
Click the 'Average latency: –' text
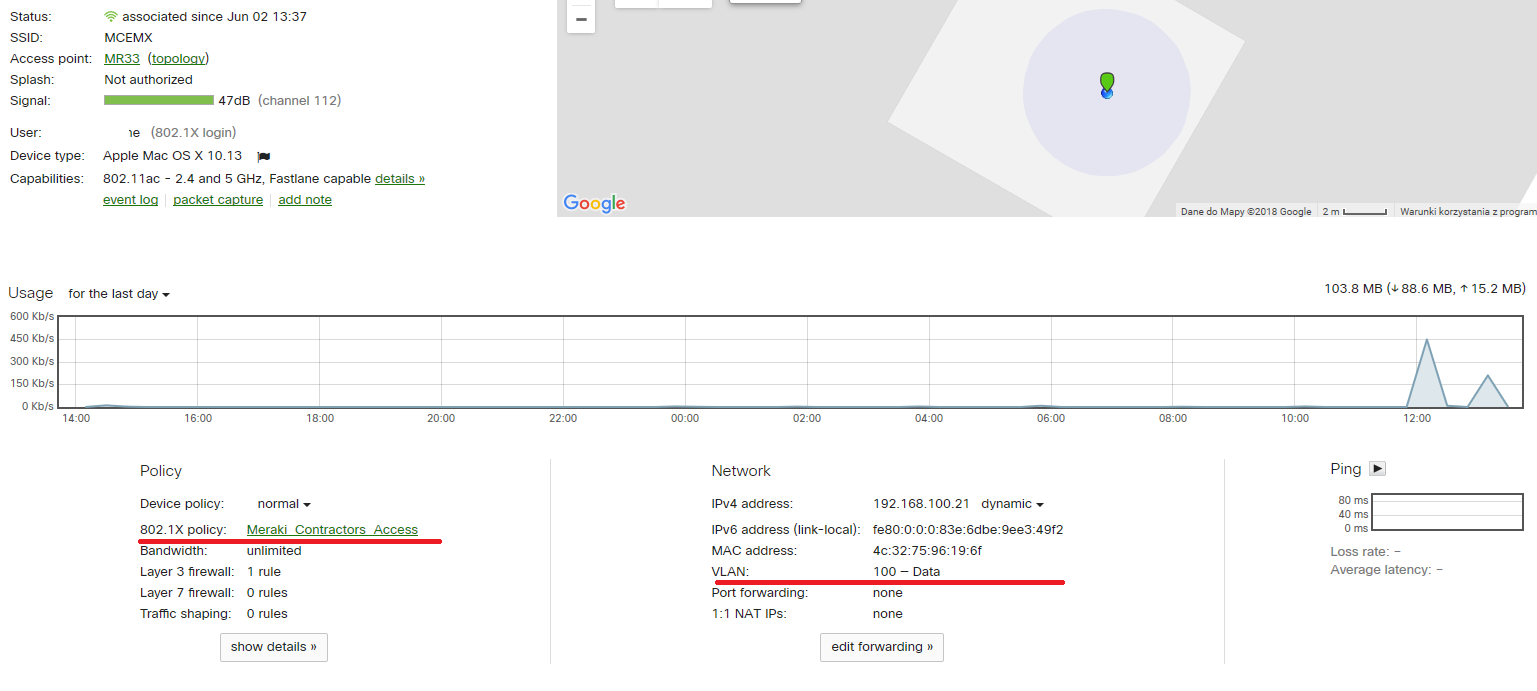tap(1386, 570)
